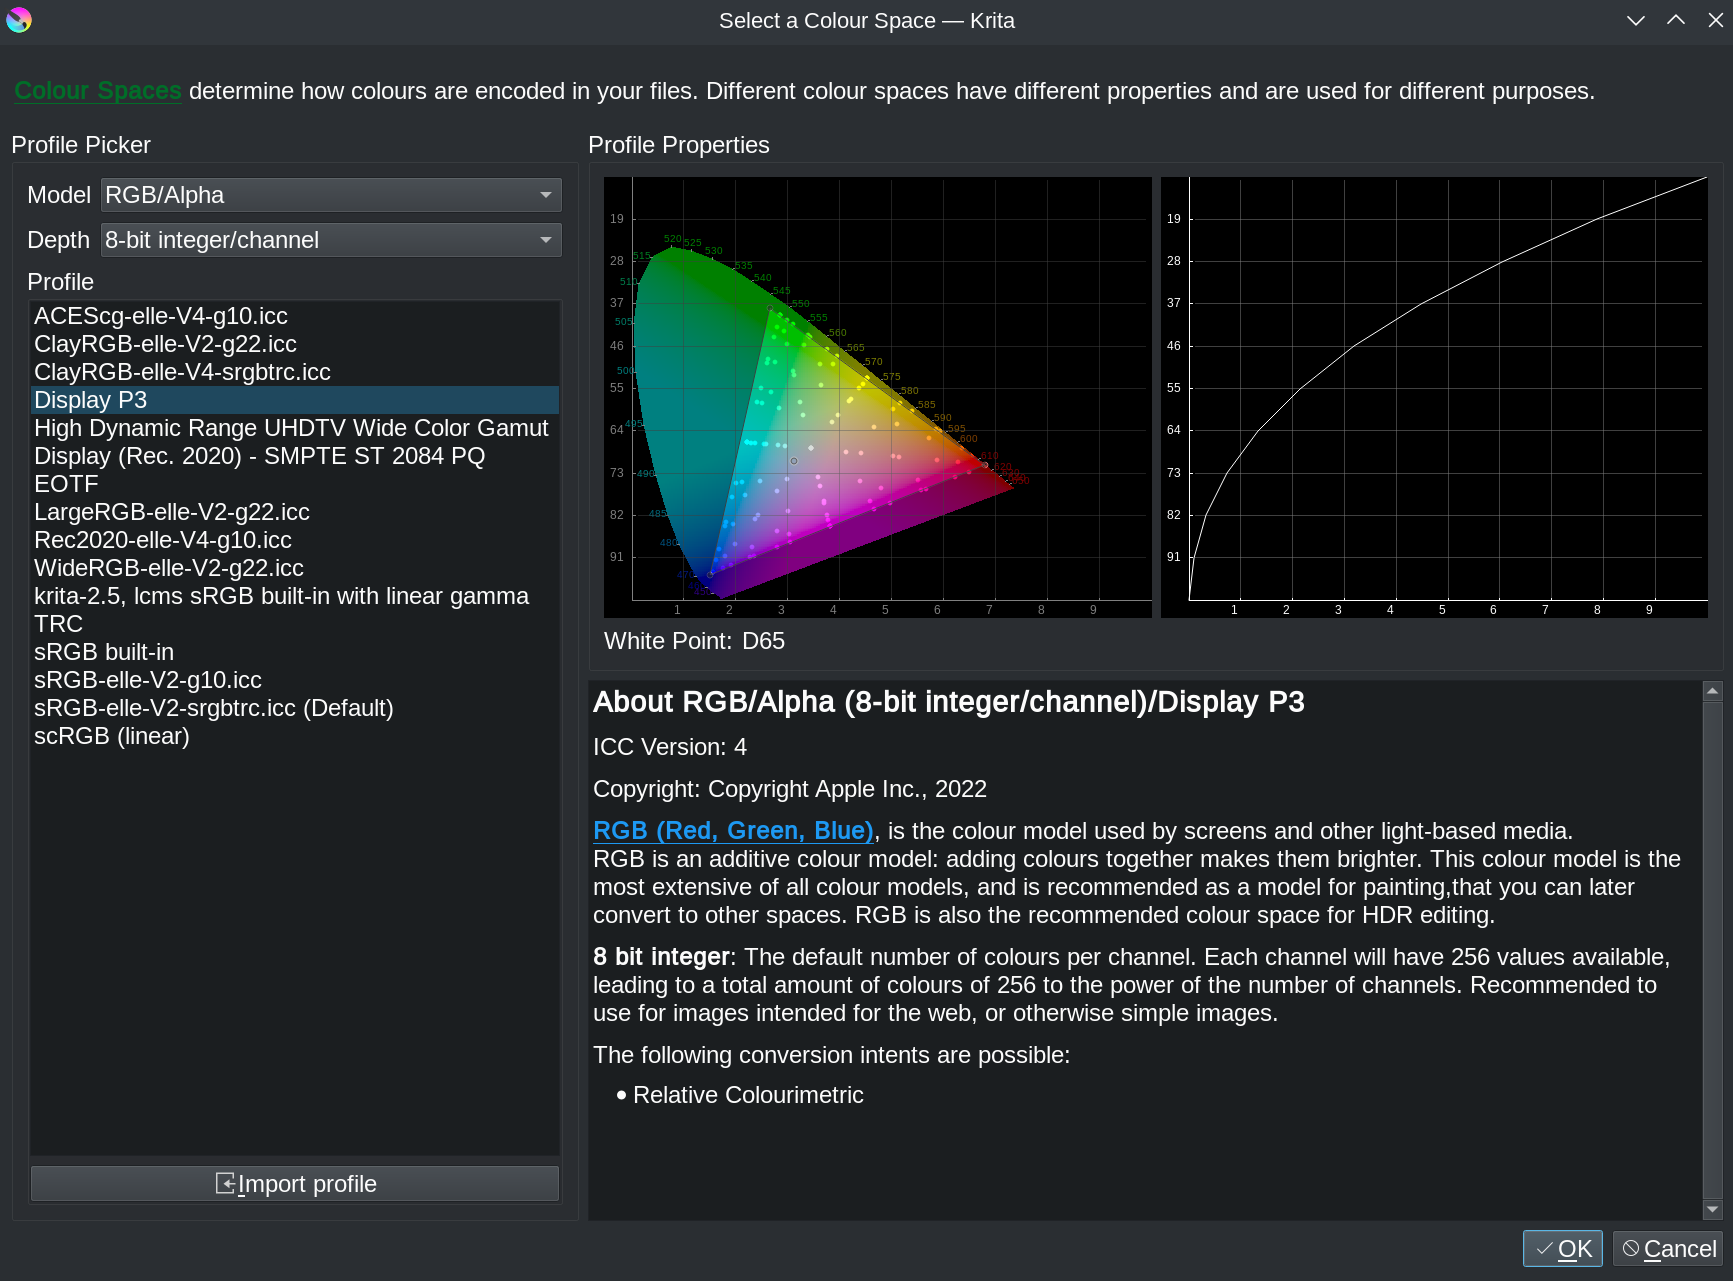Click the Cancel button

(1669, 1249)
